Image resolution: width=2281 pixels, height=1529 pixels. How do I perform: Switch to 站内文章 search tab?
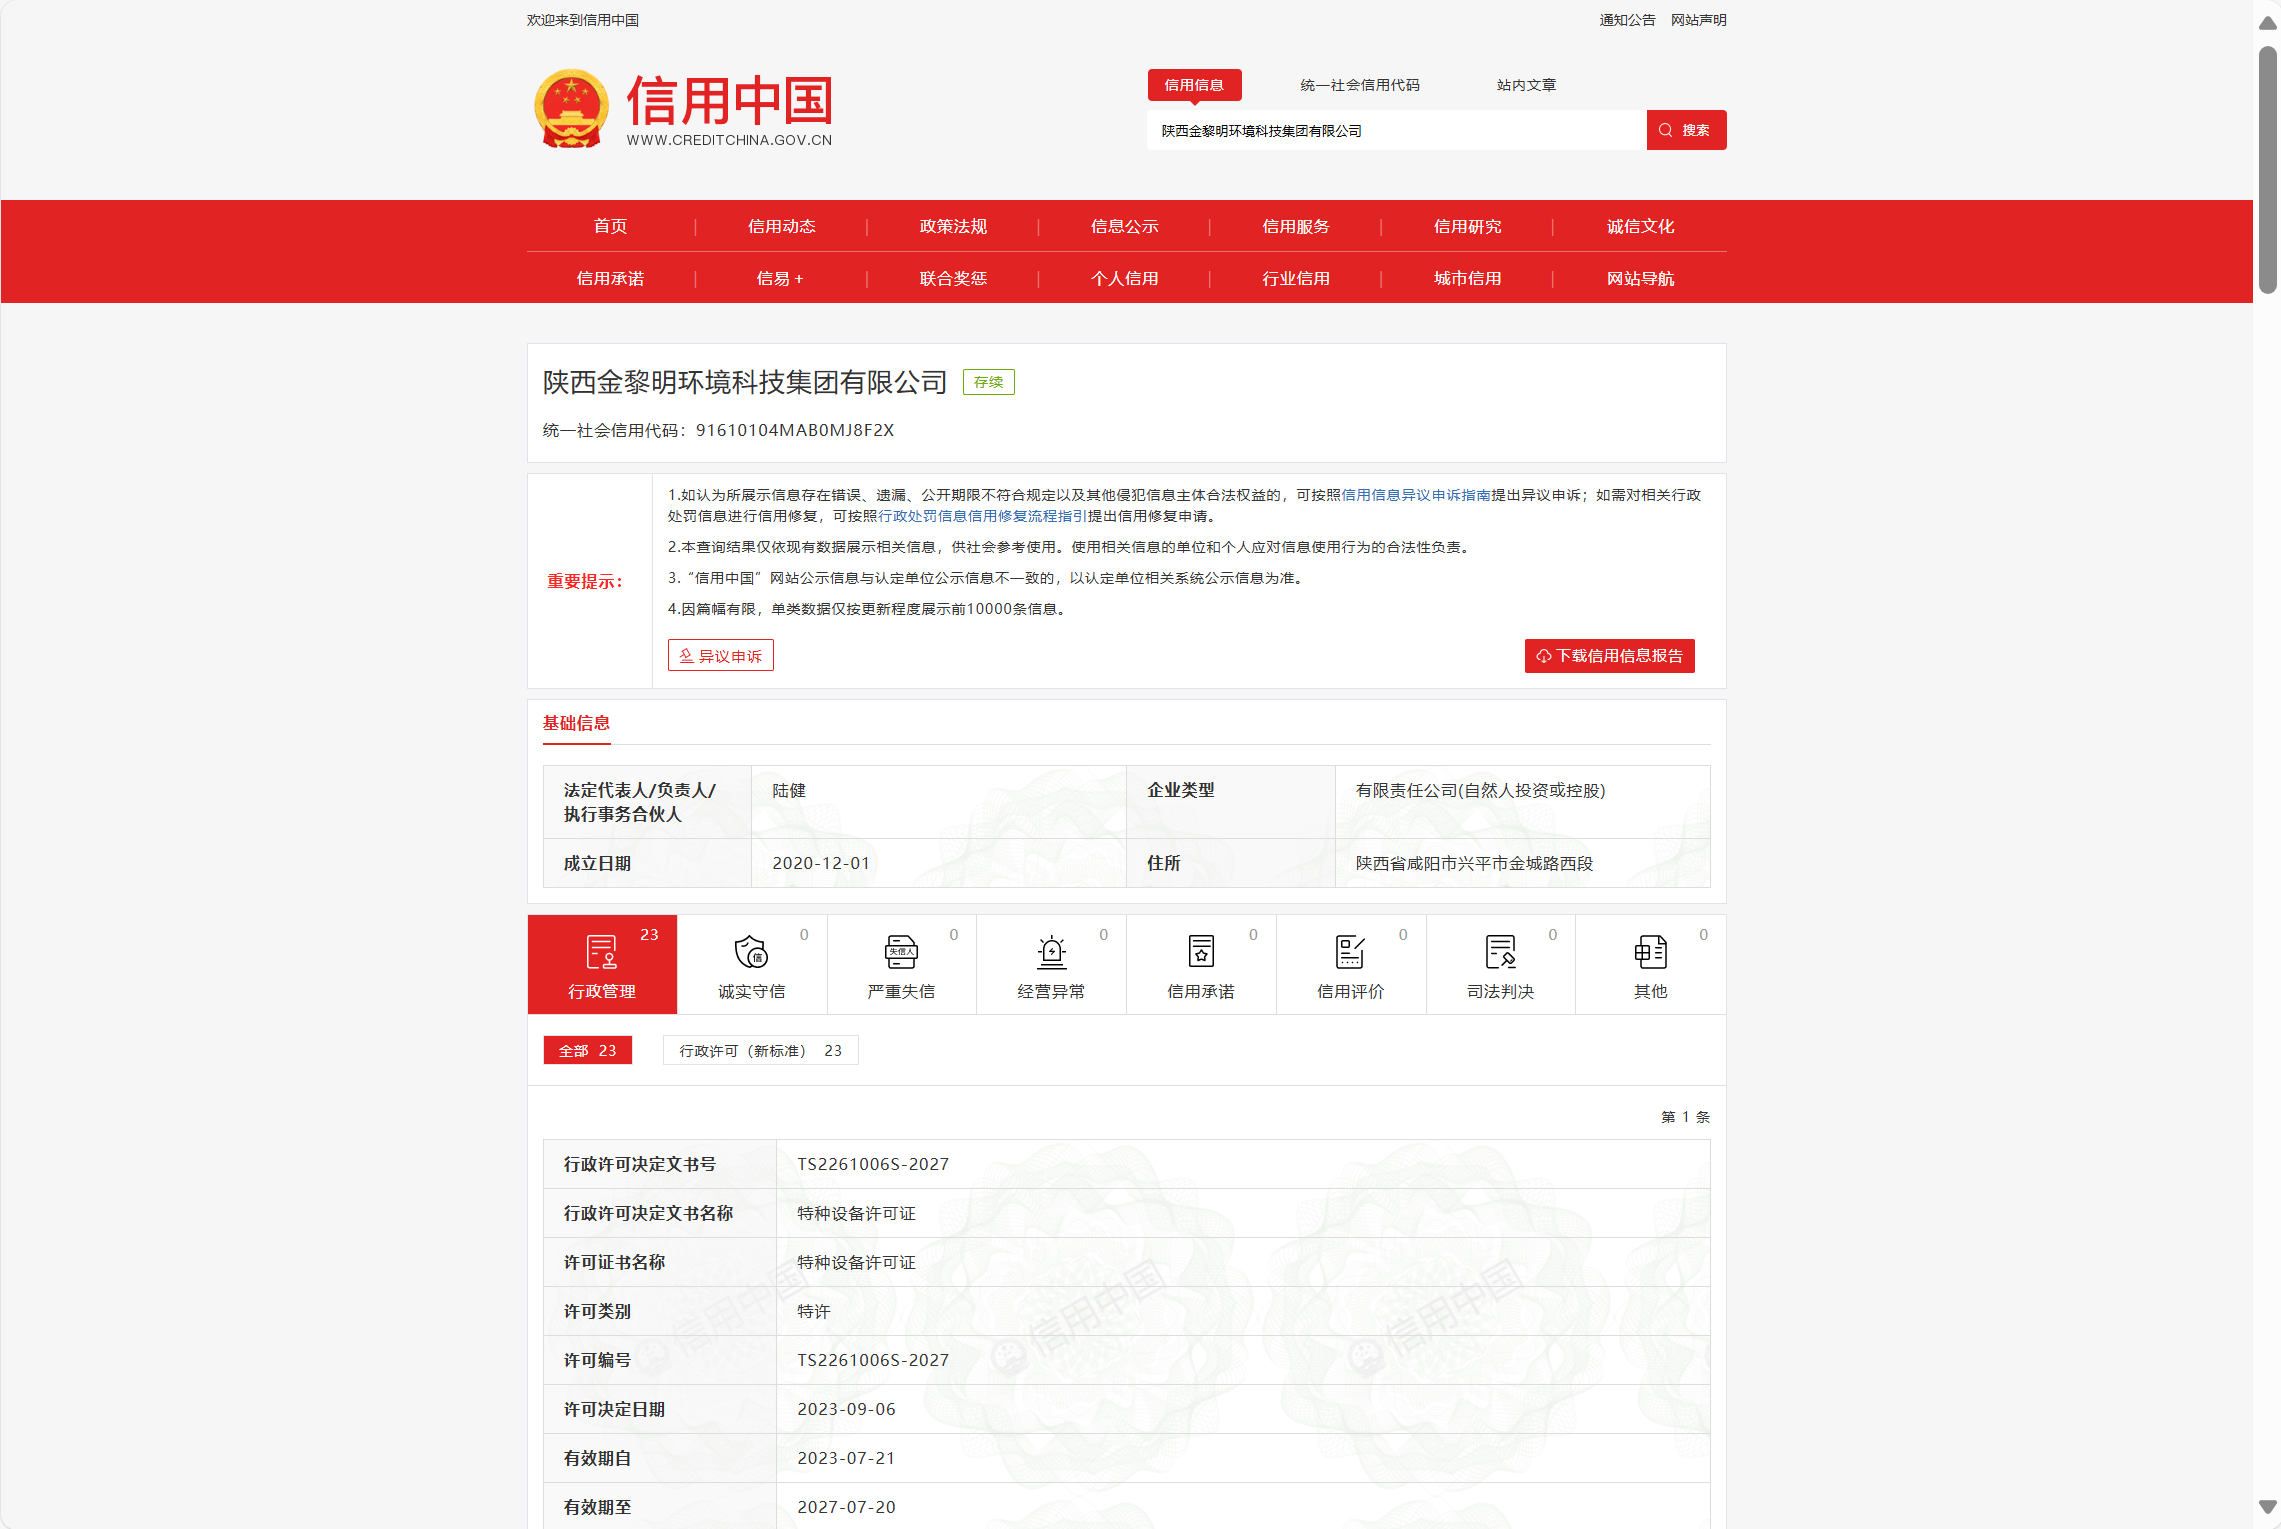pos(1526,85)
